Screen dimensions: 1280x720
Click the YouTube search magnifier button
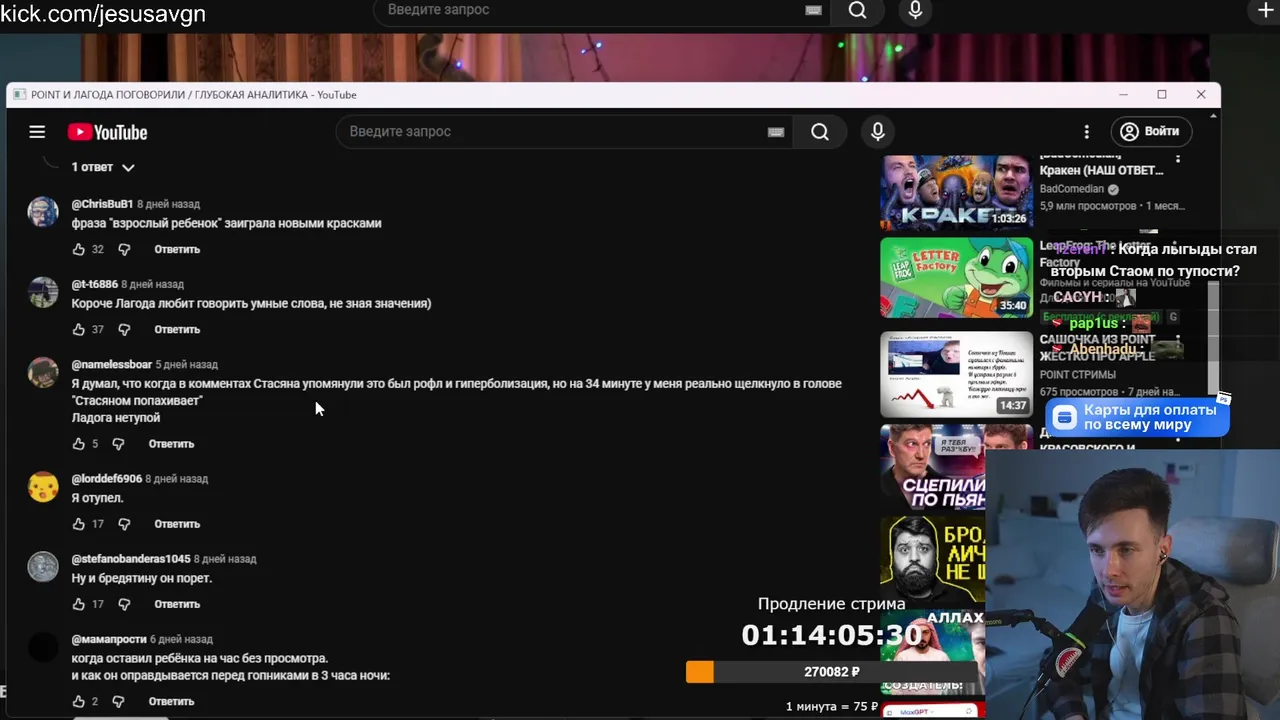click(820, 132)
